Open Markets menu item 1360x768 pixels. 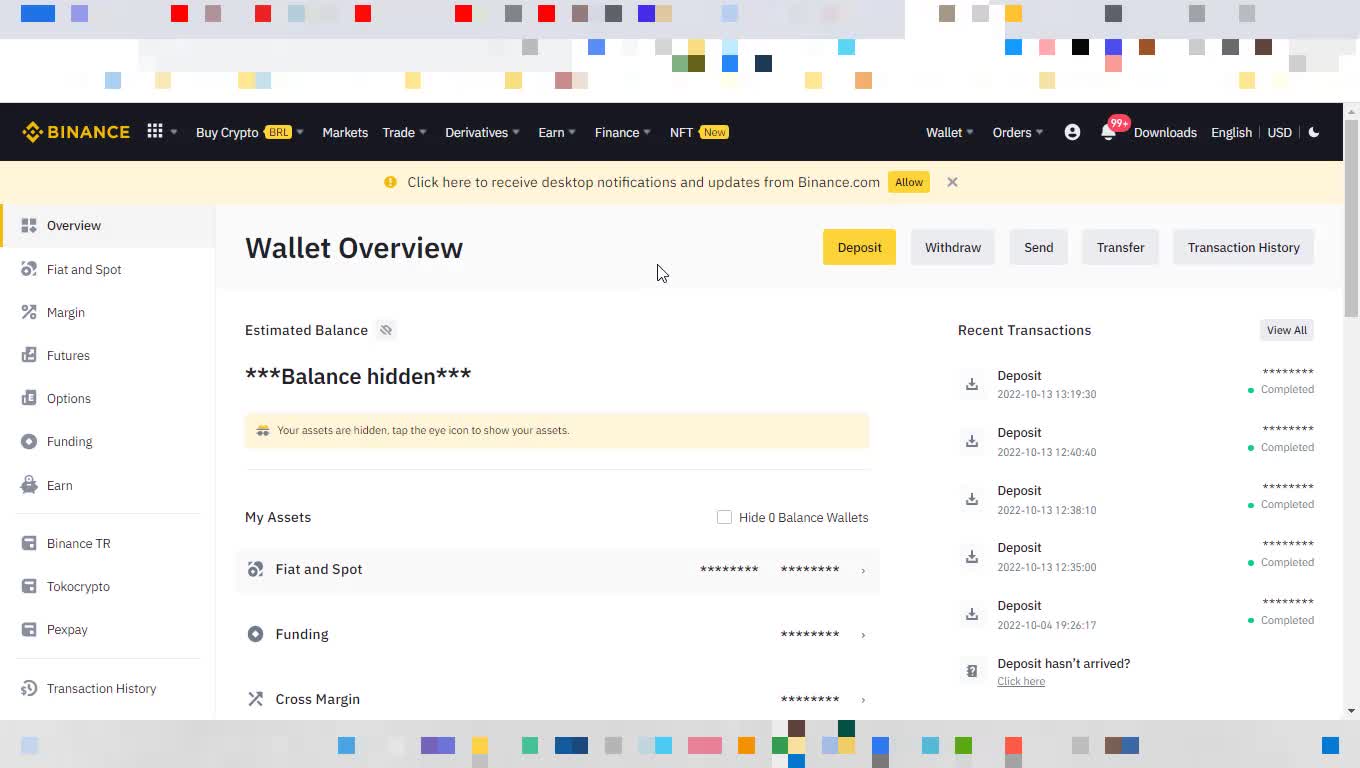point(345,132)
